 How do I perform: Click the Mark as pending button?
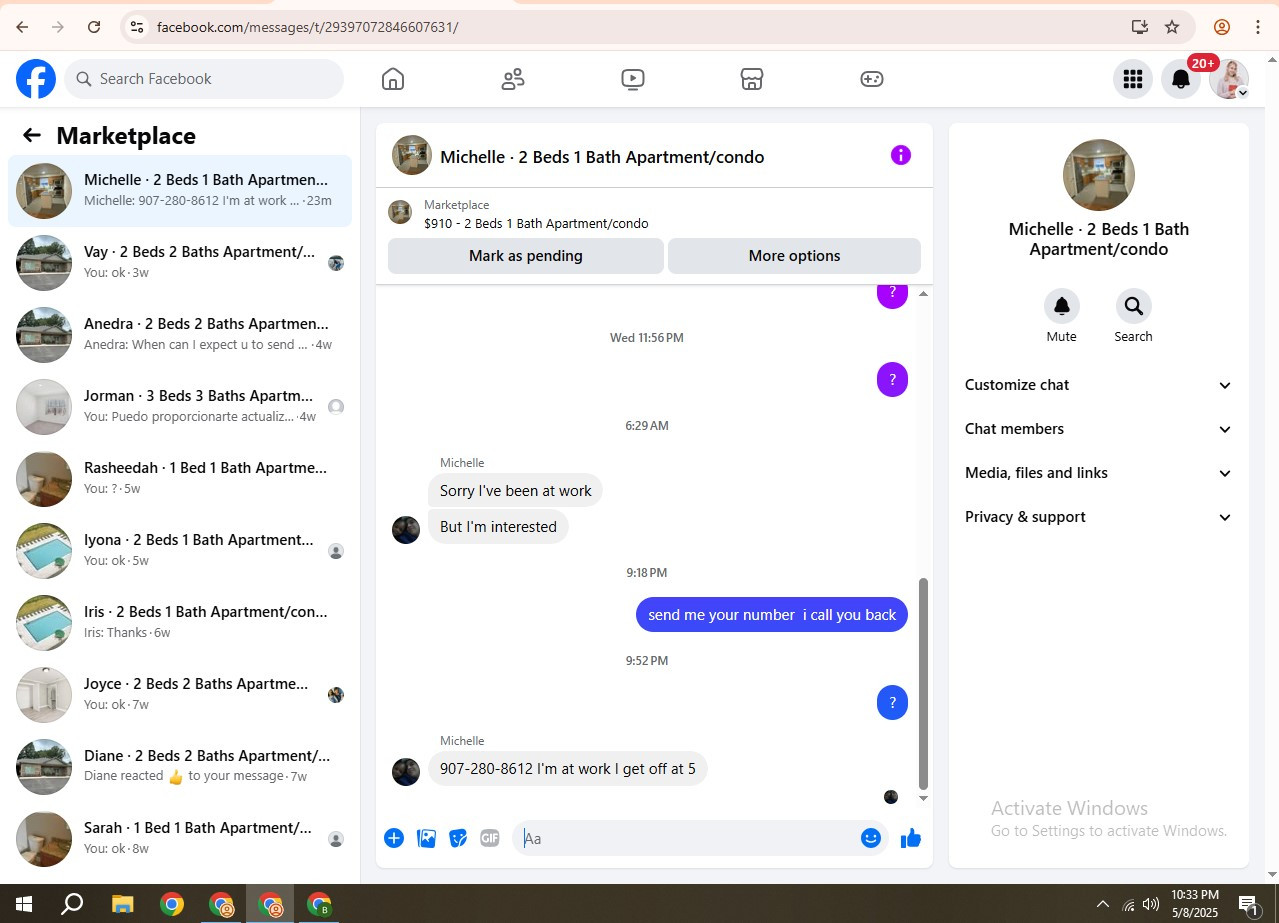(526, 256)
